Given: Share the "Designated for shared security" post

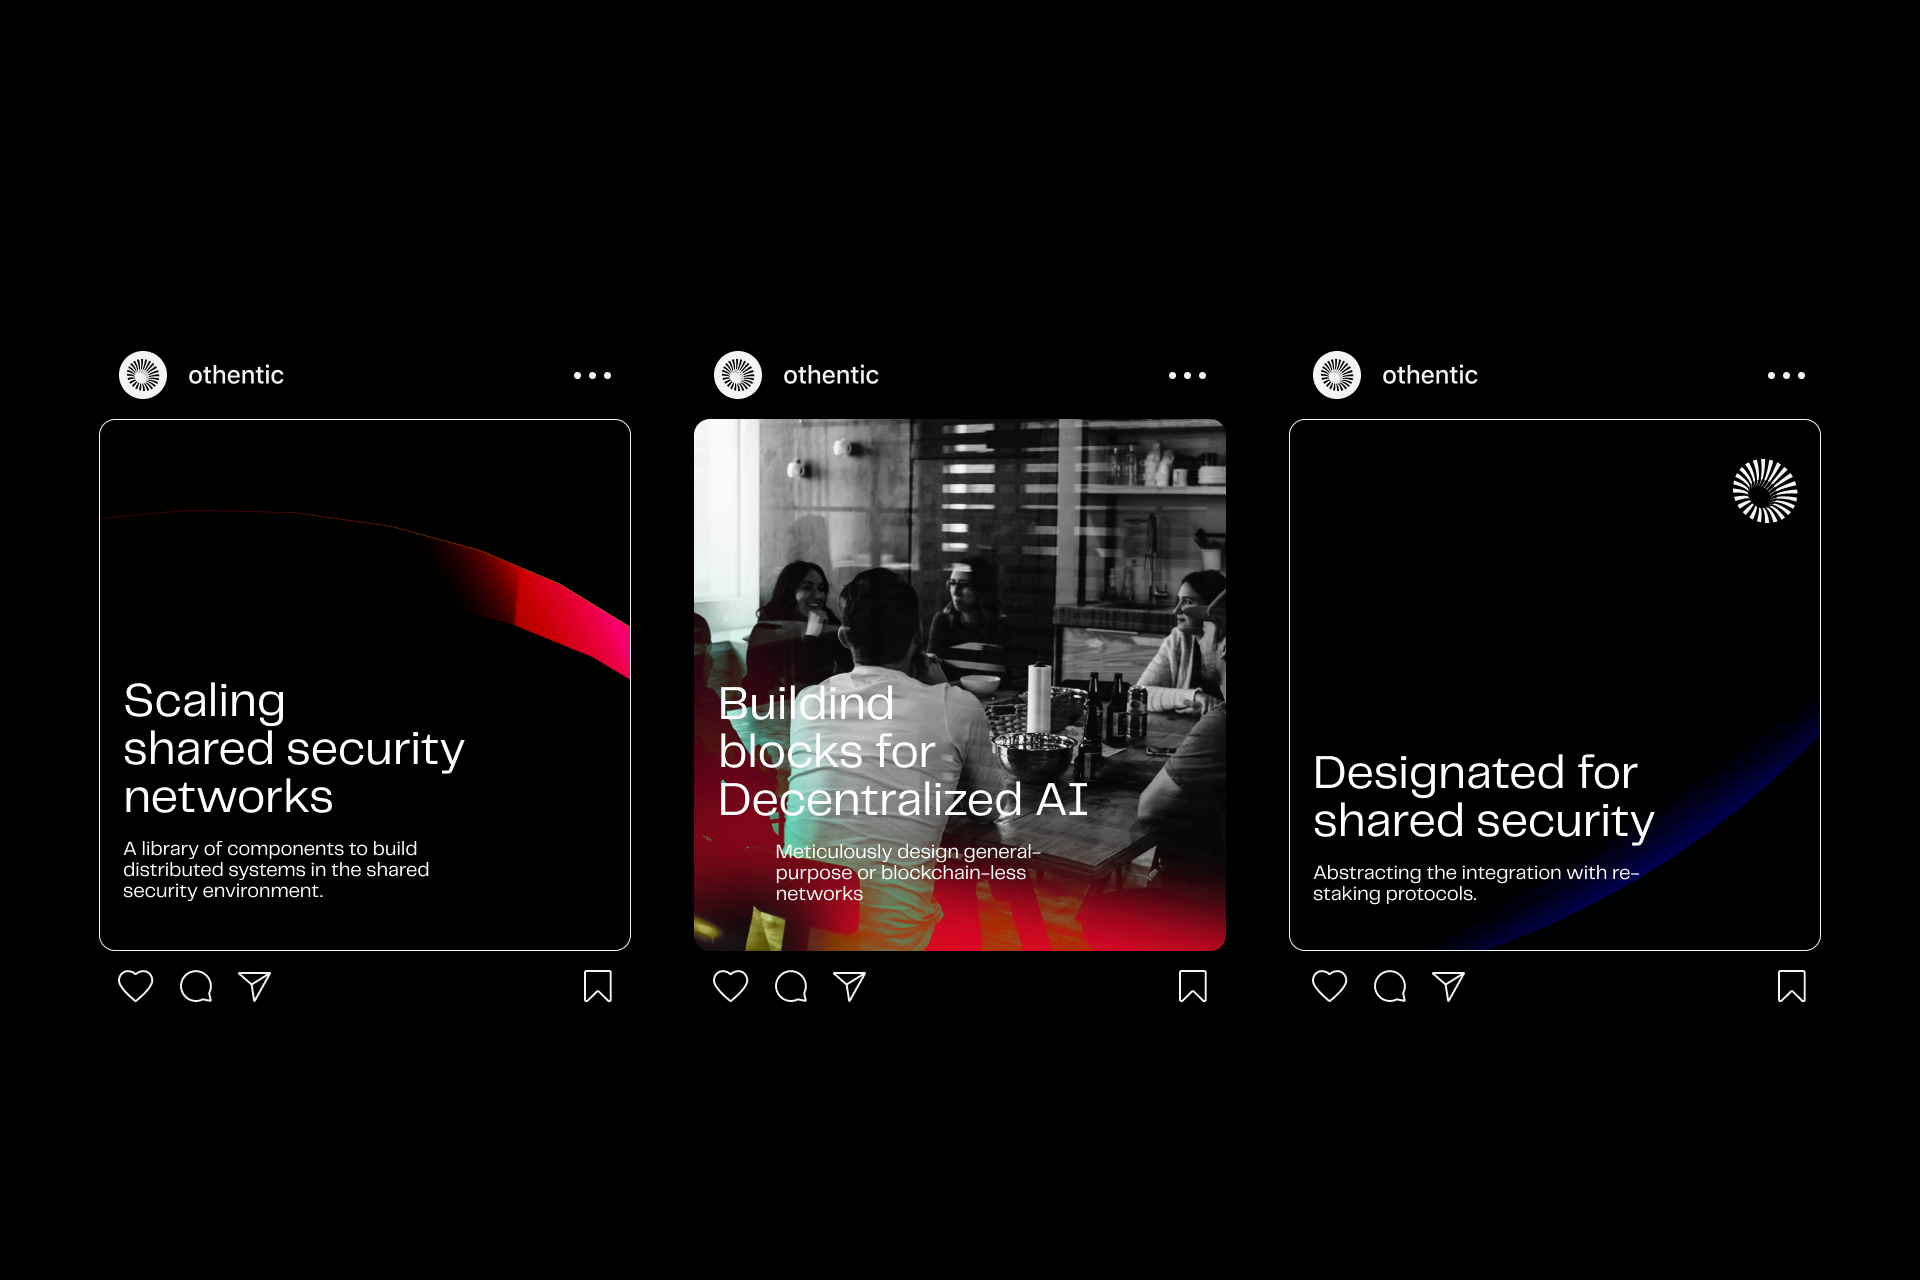Looking at the screenshot, I should 1449,986.
